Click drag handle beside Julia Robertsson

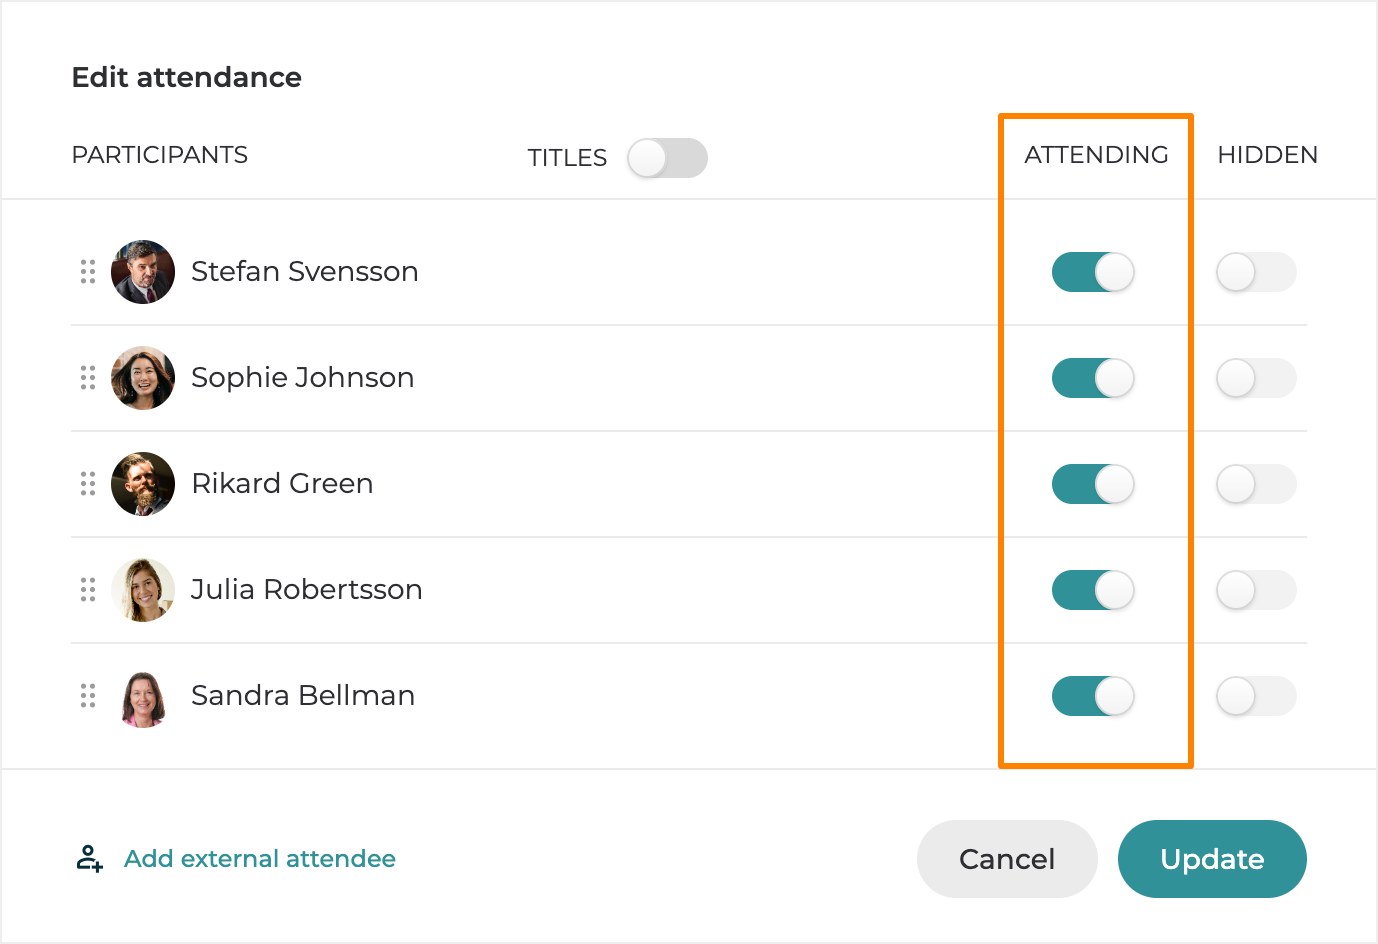click(x=88, y=590)
